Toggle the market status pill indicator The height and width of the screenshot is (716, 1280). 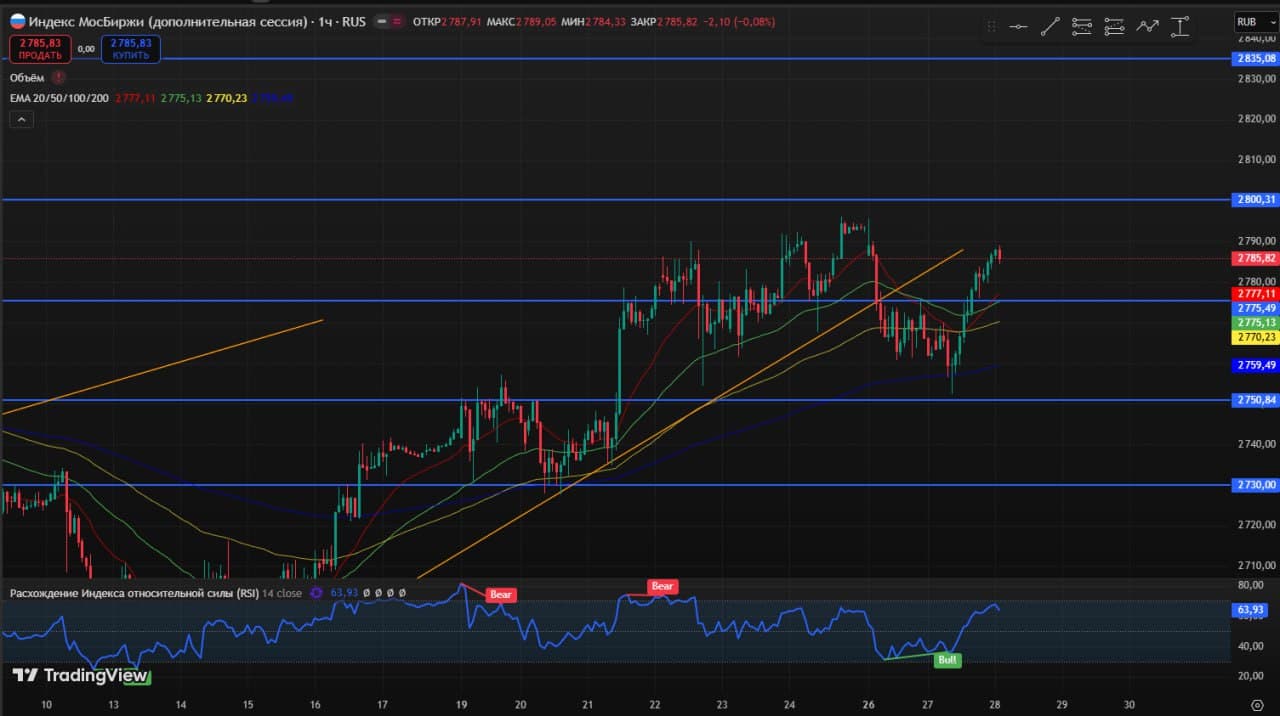tap(388, 21)
